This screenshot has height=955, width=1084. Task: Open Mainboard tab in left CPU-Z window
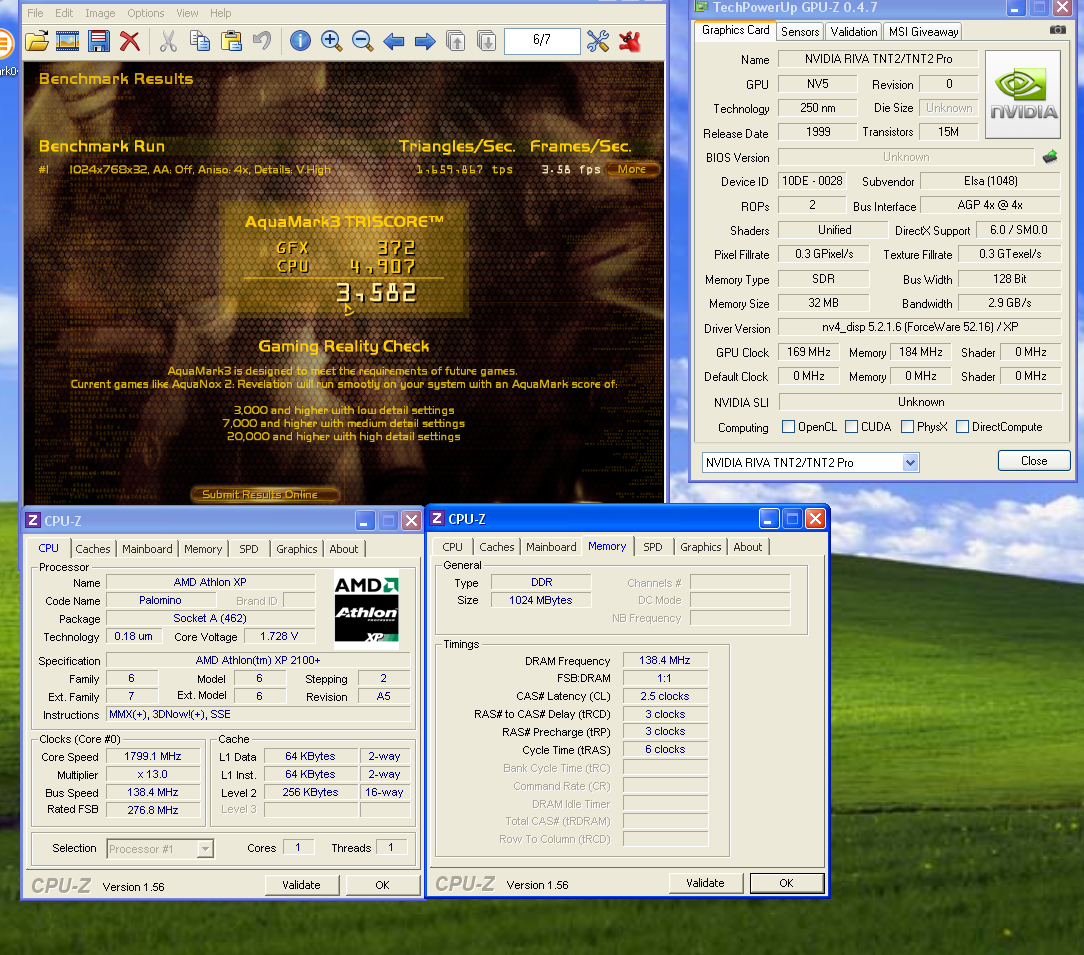click(147, 548)
